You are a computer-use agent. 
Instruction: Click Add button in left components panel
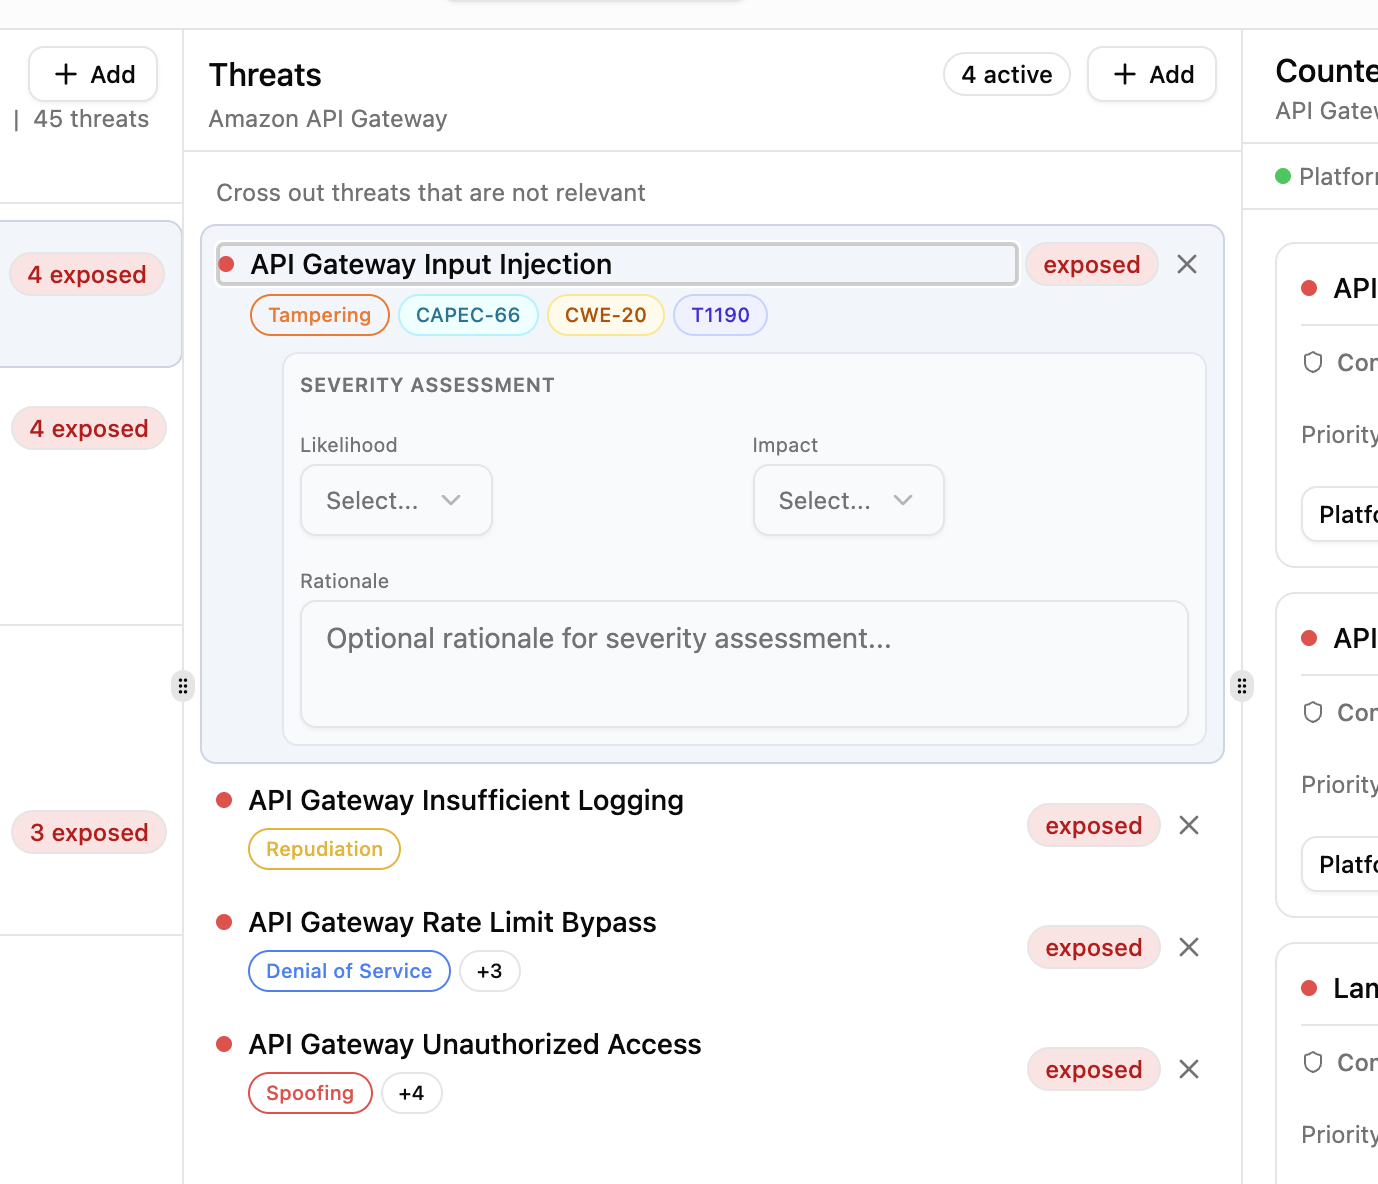(x=93, y=74)
